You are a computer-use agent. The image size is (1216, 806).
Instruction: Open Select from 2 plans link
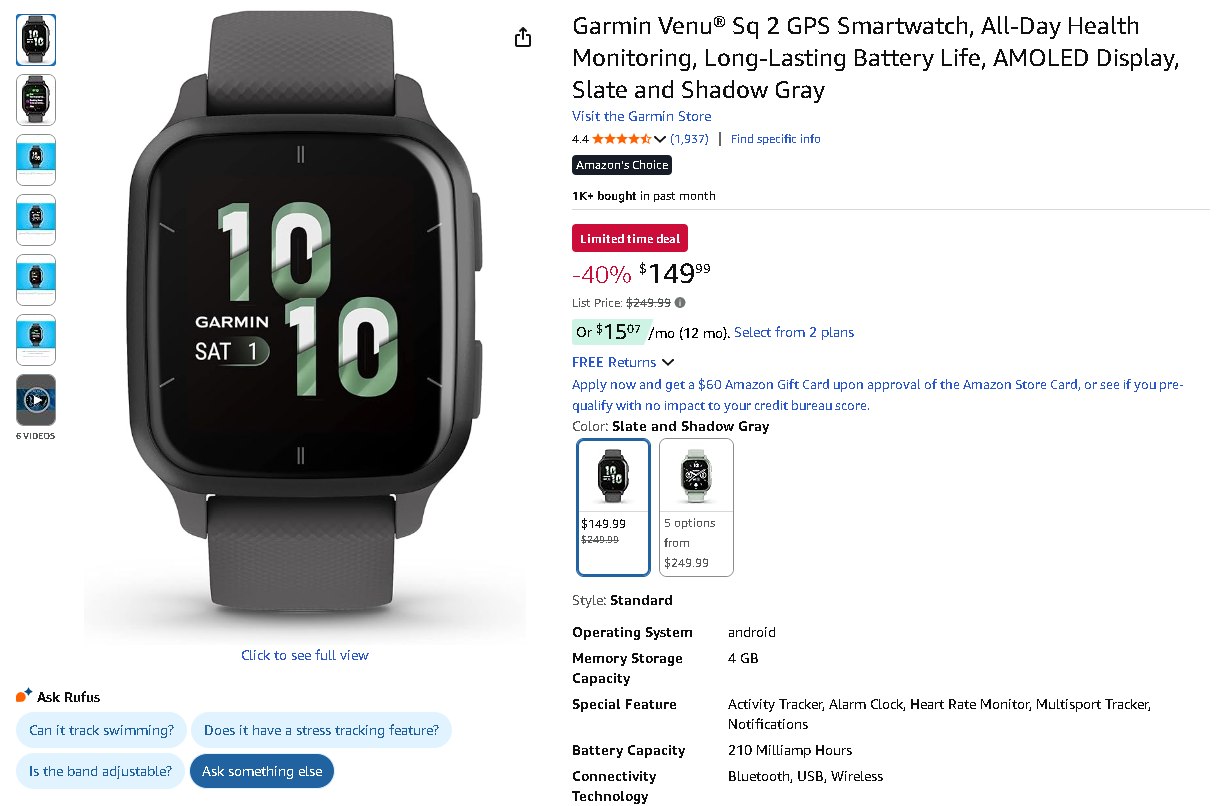coord(794,332)
